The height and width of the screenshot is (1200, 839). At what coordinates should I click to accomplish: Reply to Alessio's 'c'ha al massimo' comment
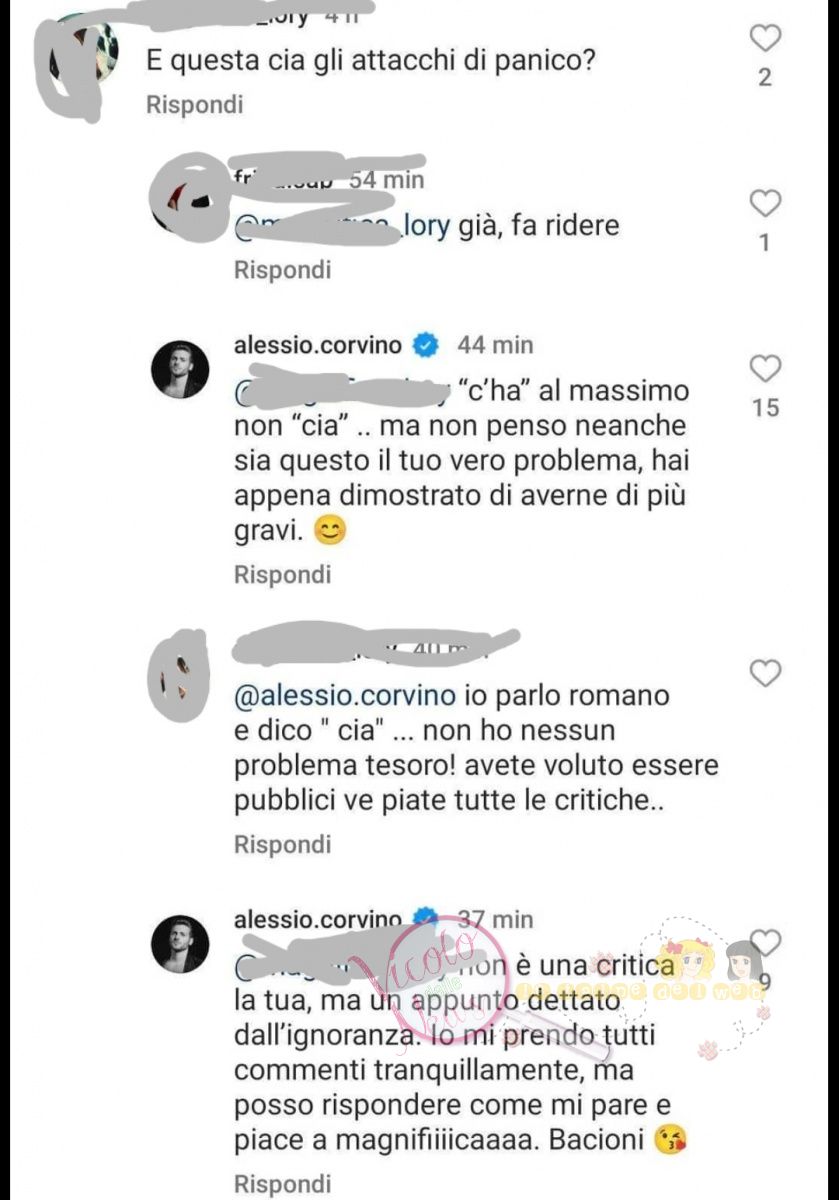(x=282, y=575)
